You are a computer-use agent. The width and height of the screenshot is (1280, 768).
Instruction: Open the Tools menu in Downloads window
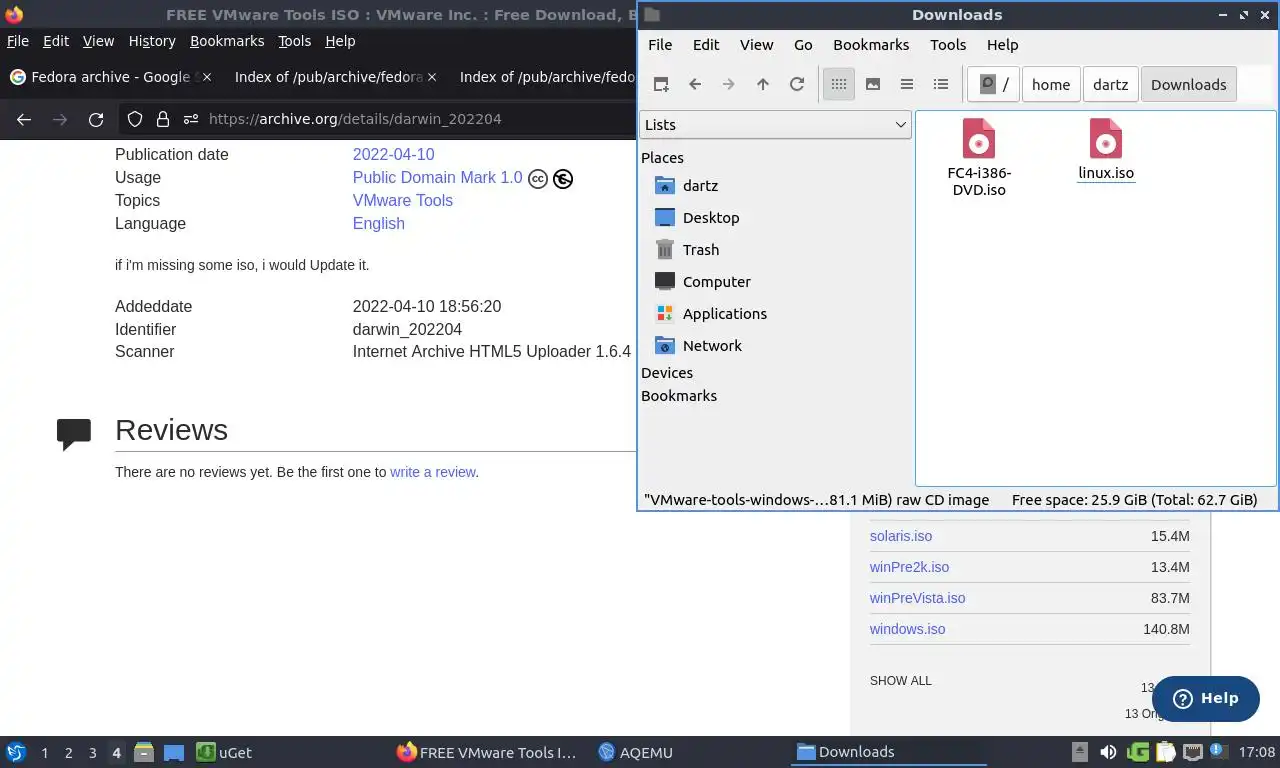point(948,45)
